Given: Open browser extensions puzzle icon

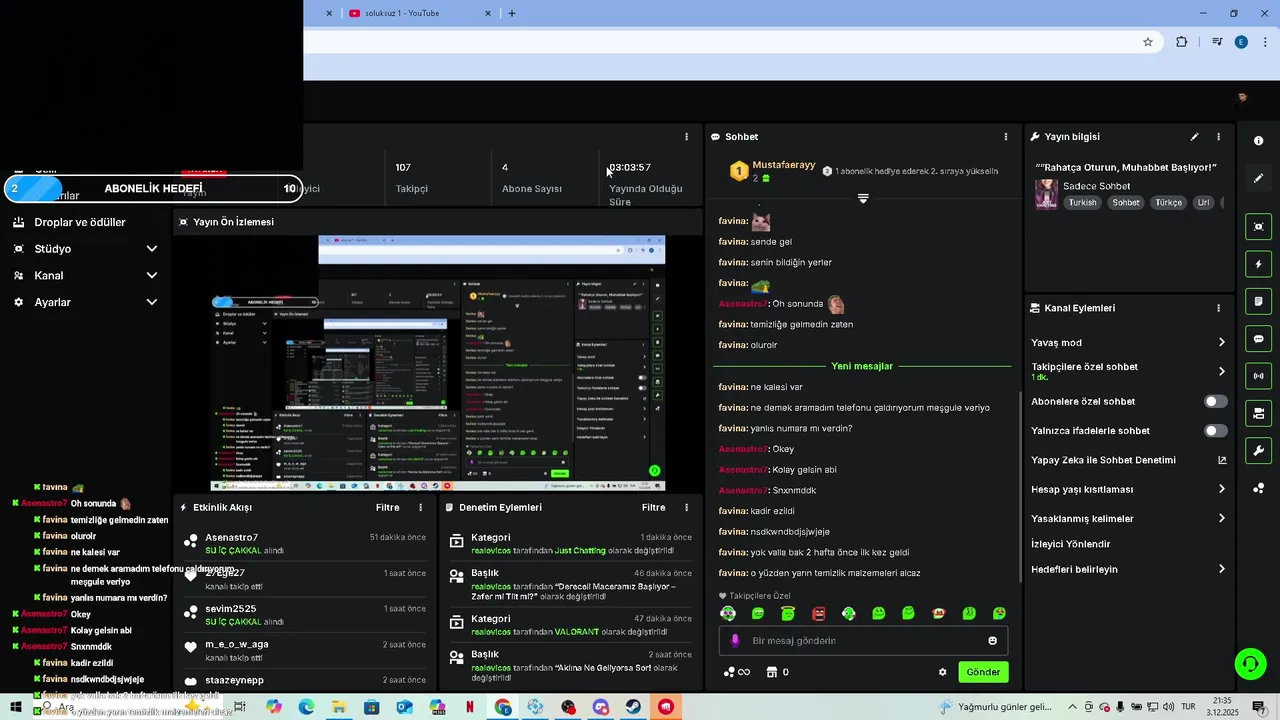Looking at the screenshot, I should pyautogui.click(x=1182, y=42).
